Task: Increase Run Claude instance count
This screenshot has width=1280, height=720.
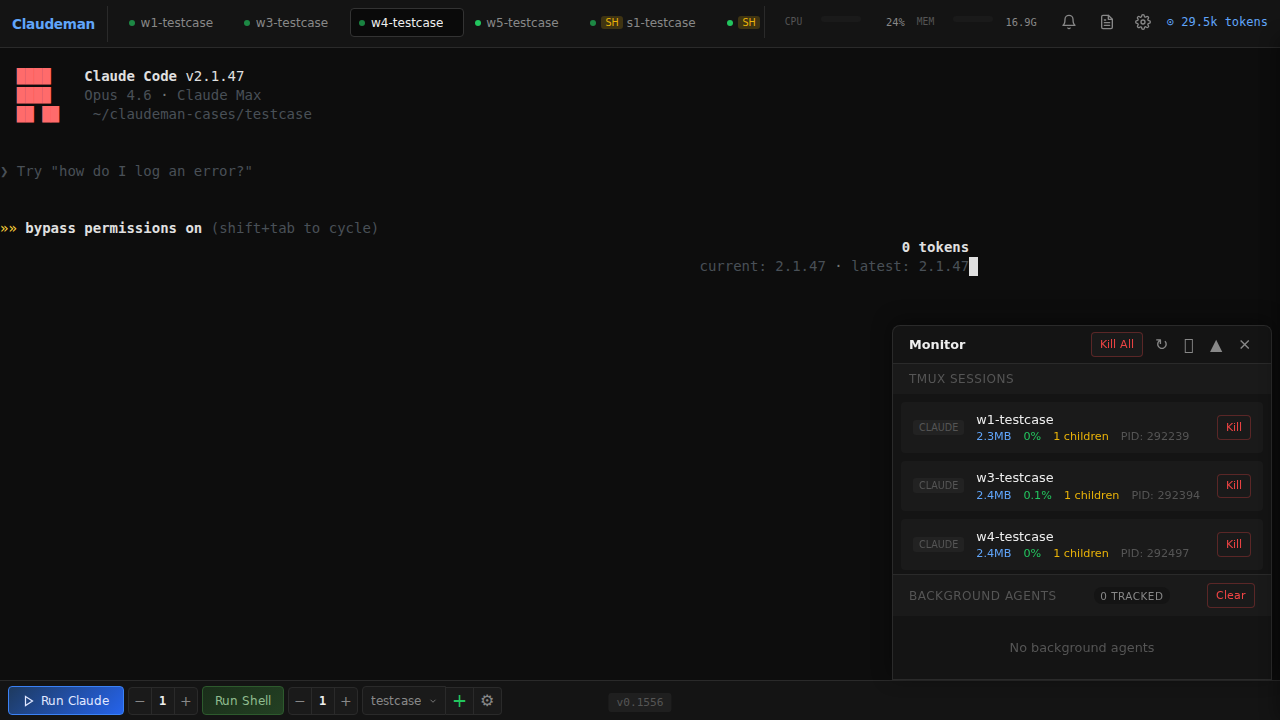Action: pyautogui.click(x=186, y=701)
